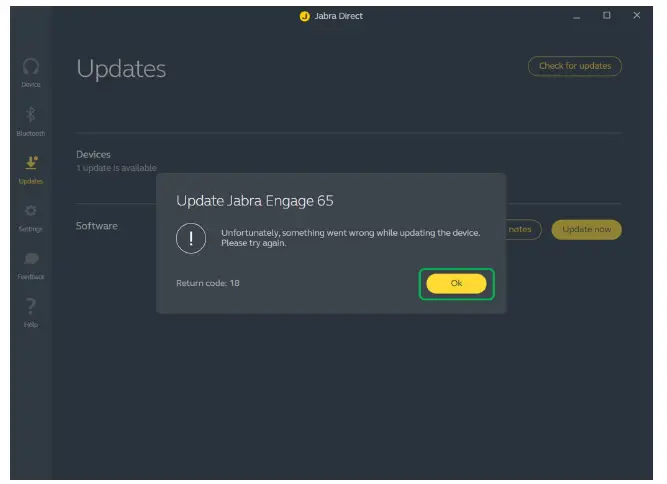
Task: Open the Bluetooth section in sidebar
Action: (x=31, y=121)
